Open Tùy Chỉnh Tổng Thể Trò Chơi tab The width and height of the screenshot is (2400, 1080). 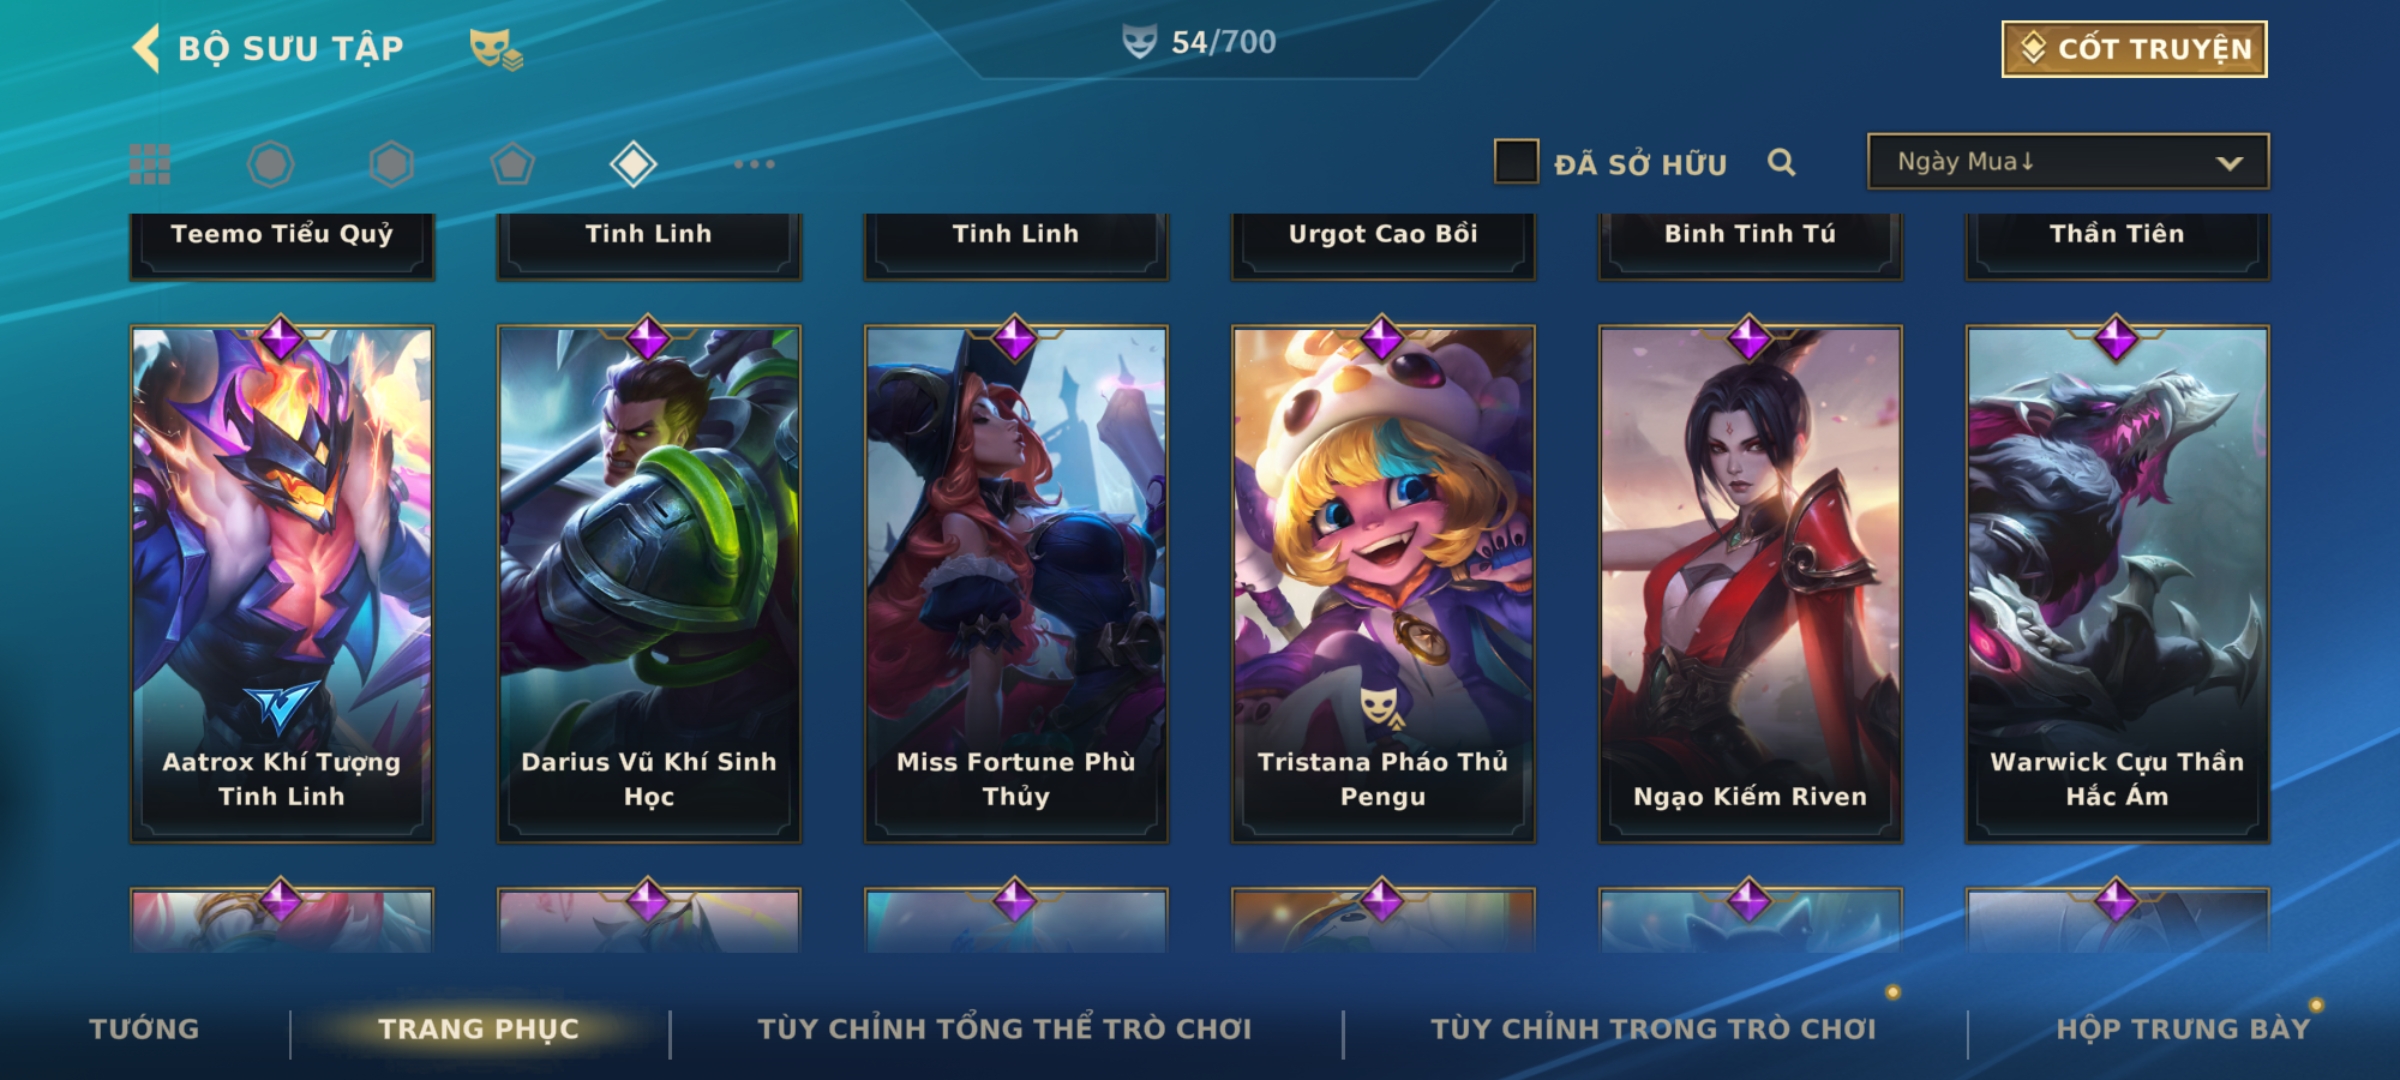tap(1004, 1029)
